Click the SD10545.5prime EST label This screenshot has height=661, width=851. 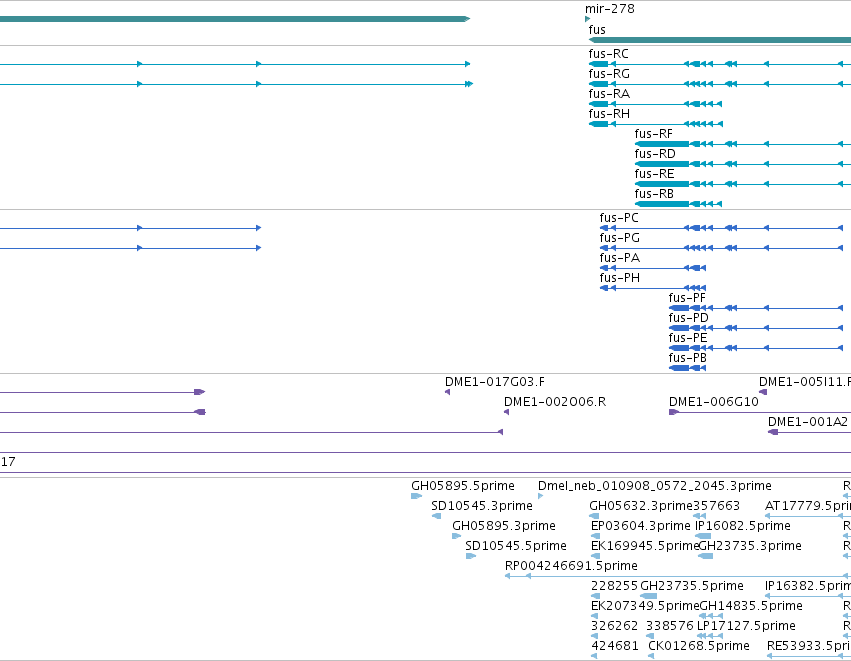(x=516, y=546)
